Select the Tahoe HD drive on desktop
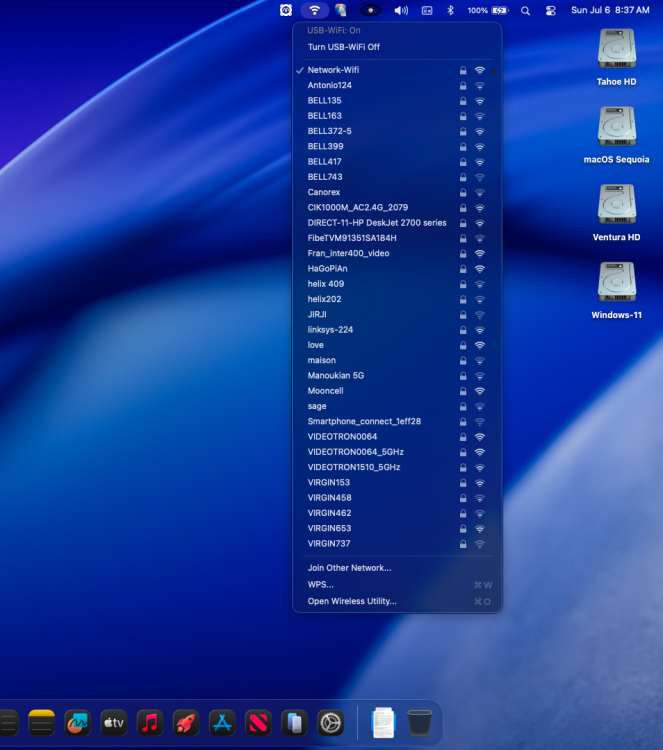The height and width of the screenshot is (750, 663). (617, 49)
